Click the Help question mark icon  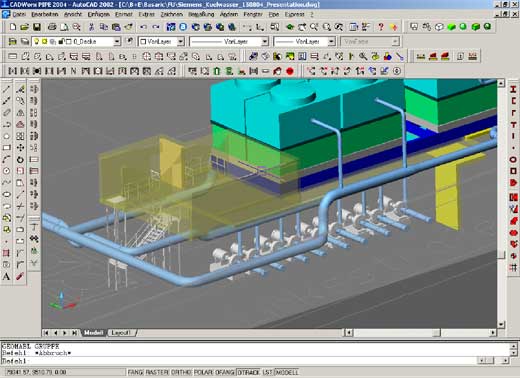381,27
